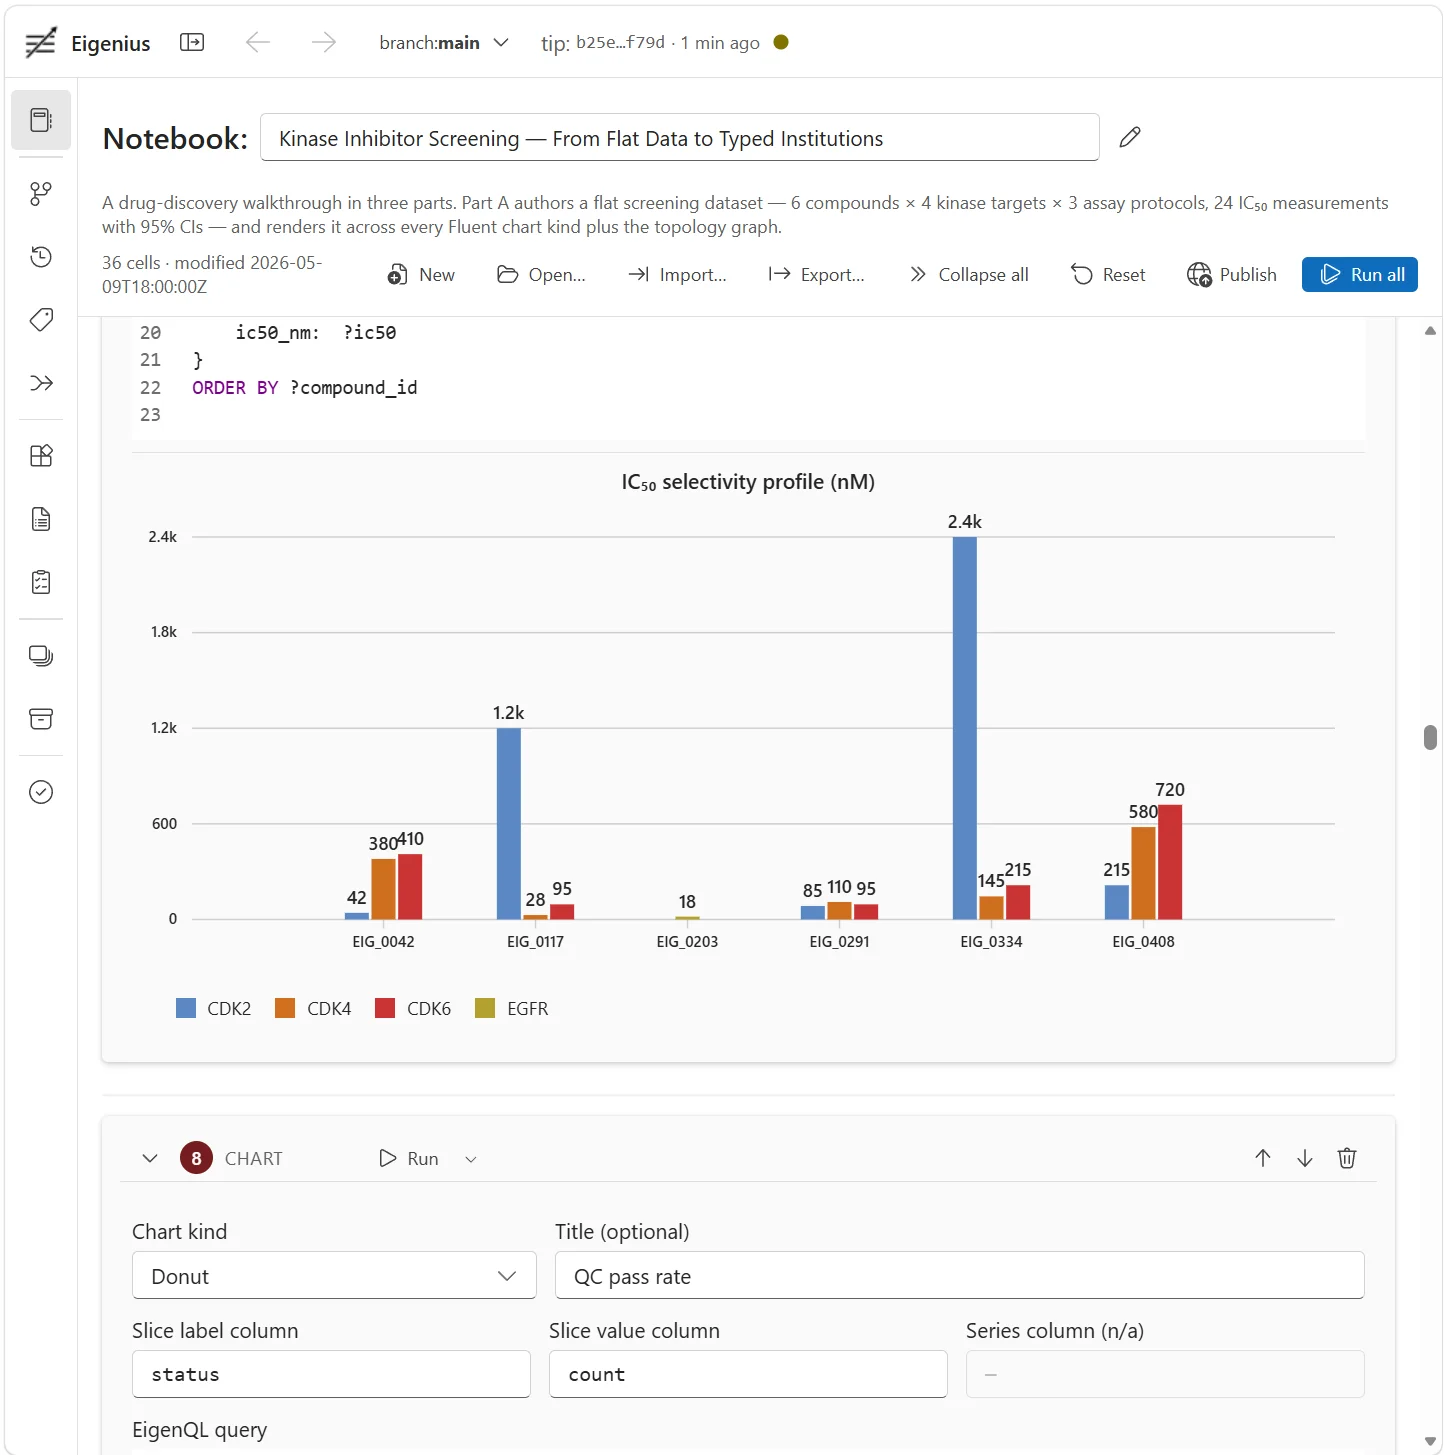Move cell 8 up
This screenshot has width=1447, height=1455.
coord(1263,1158)
